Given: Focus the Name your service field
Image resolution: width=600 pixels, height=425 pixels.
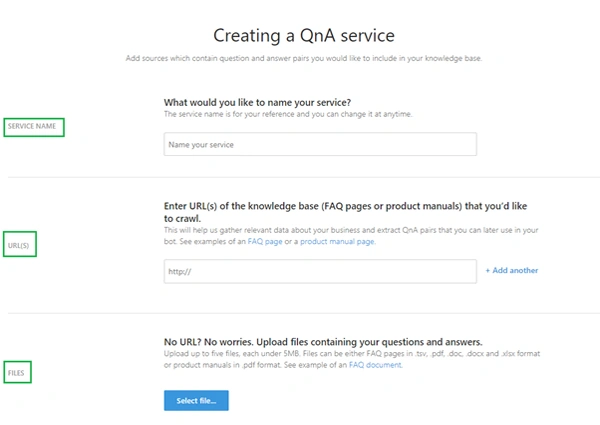Looking at the screenshot, I should [320, 144].
